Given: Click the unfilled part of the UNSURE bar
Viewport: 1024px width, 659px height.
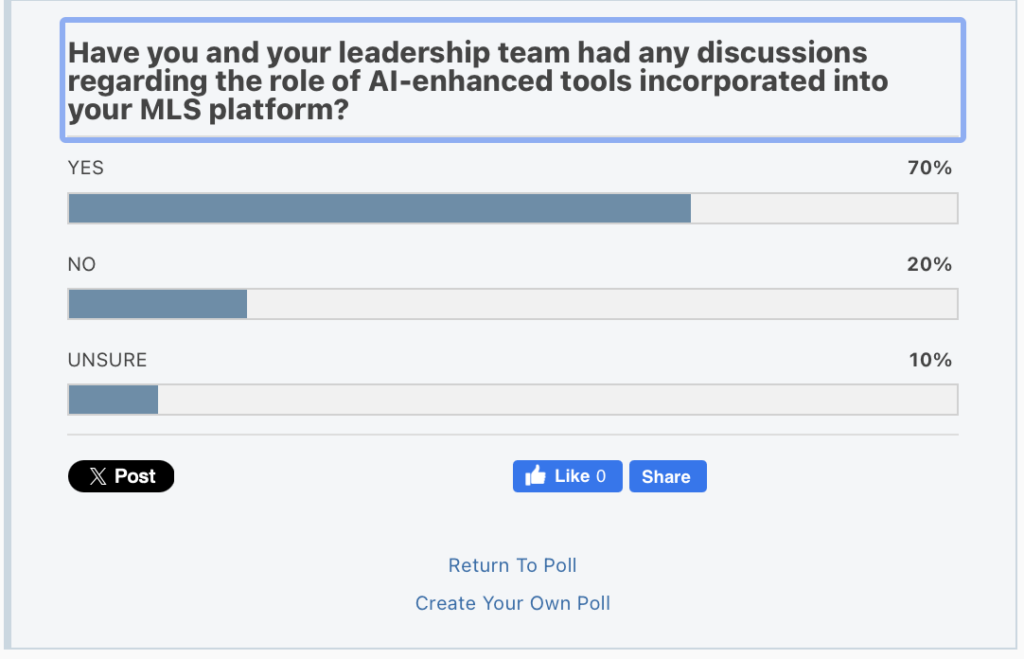Looking at the screenshot, I should point(557,399).
